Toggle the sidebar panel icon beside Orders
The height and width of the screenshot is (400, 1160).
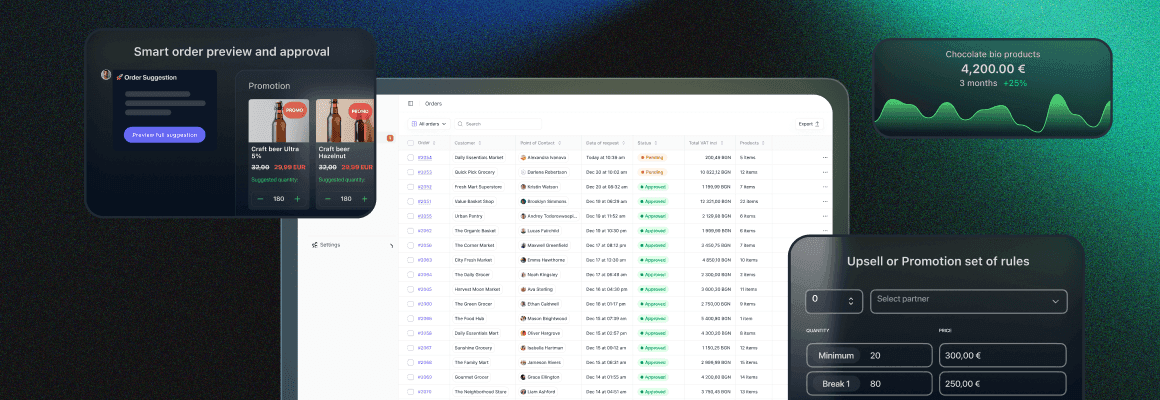pyautogui.click(x=411, y=104)
